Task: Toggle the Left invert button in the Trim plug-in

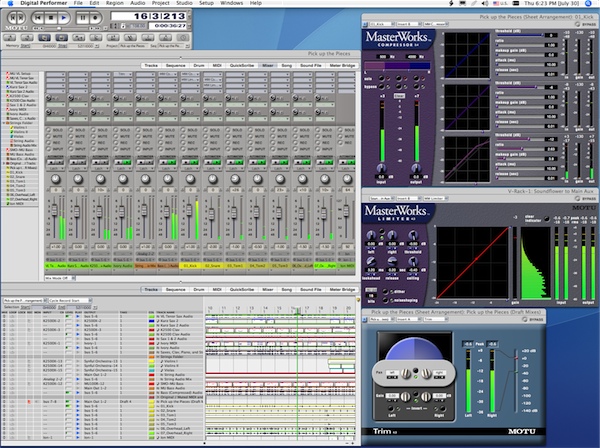Action: 392,409
